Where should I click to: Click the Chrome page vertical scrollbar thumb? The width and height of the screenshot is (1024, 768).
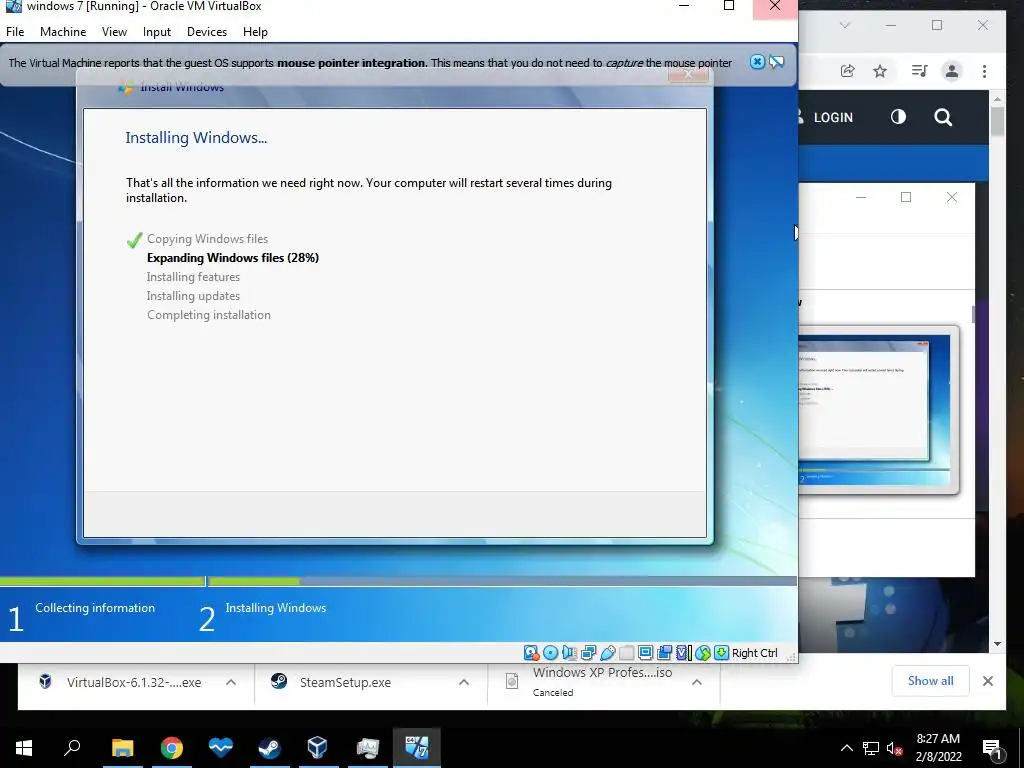pos(997,120)
